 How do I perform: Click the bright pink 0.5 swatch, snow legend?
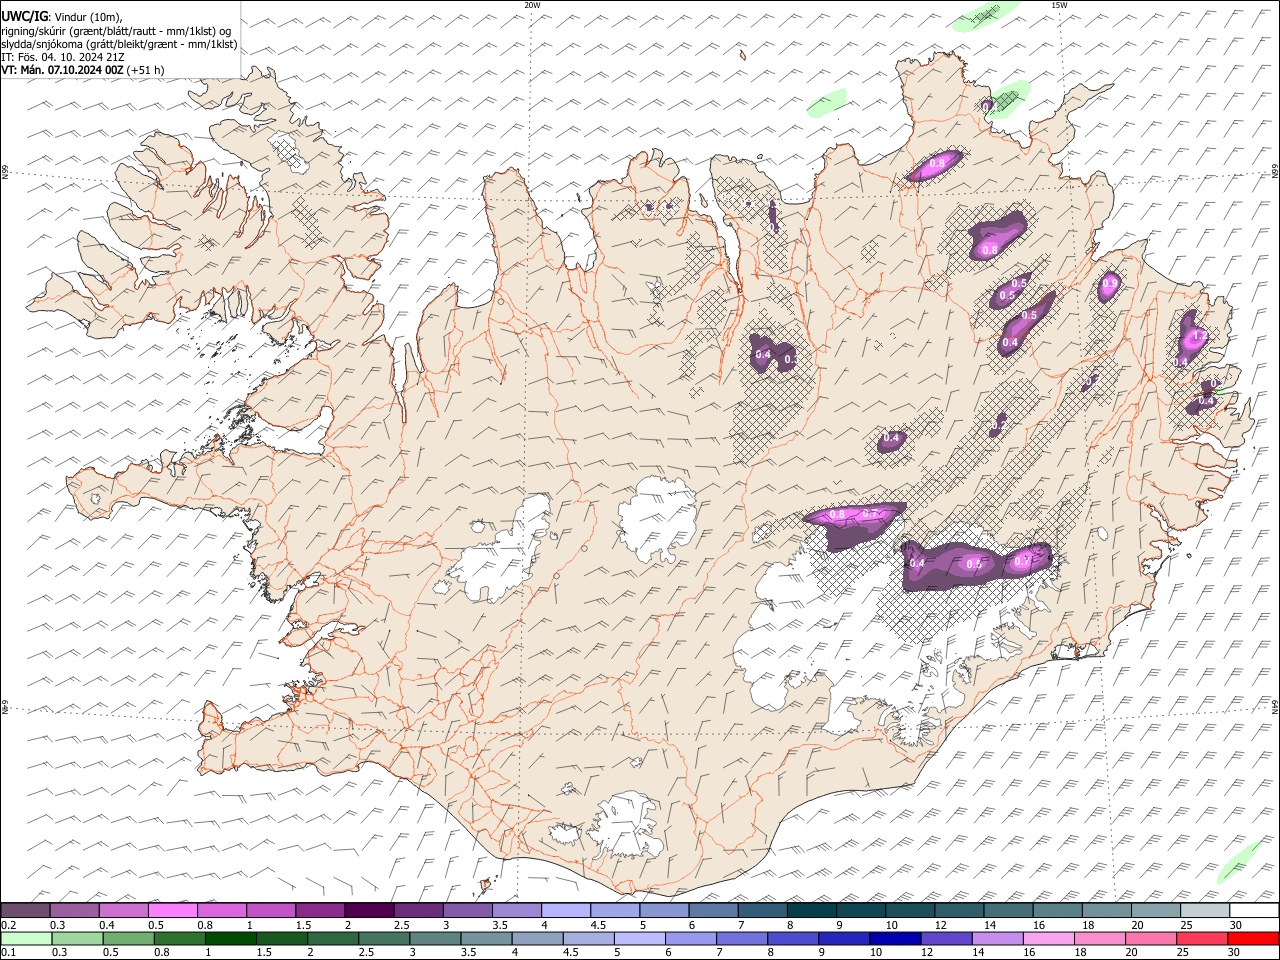[172, 910]
